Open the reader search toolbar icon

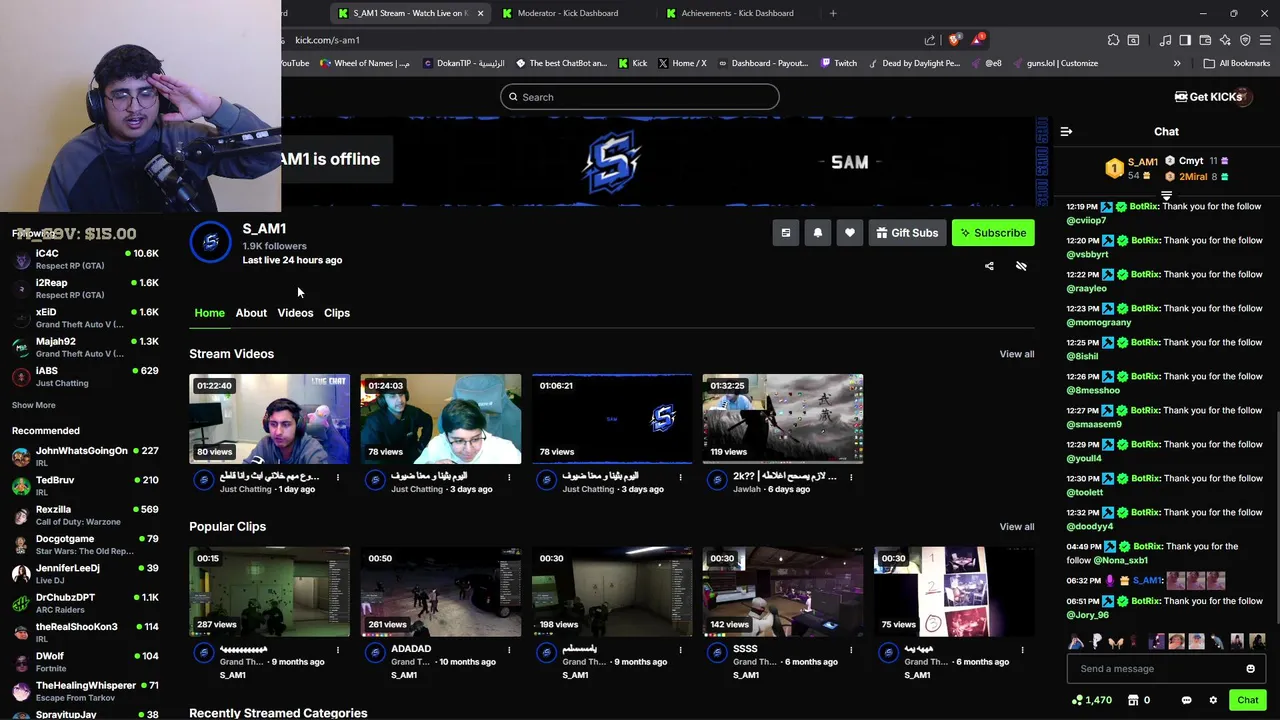[x=1133, y=40]
